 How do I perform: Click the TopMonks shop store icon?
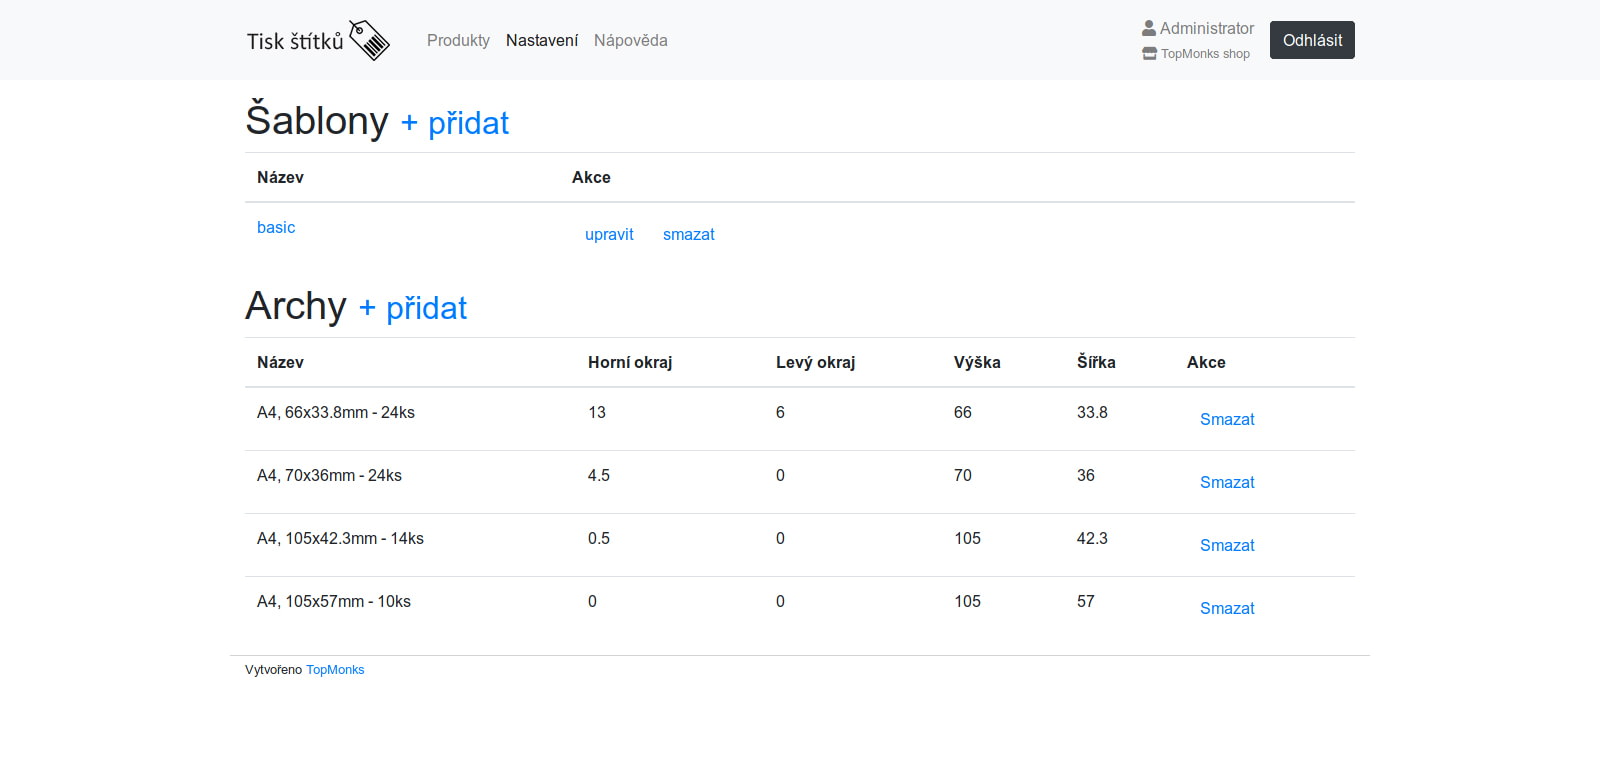pos(1149,54)
